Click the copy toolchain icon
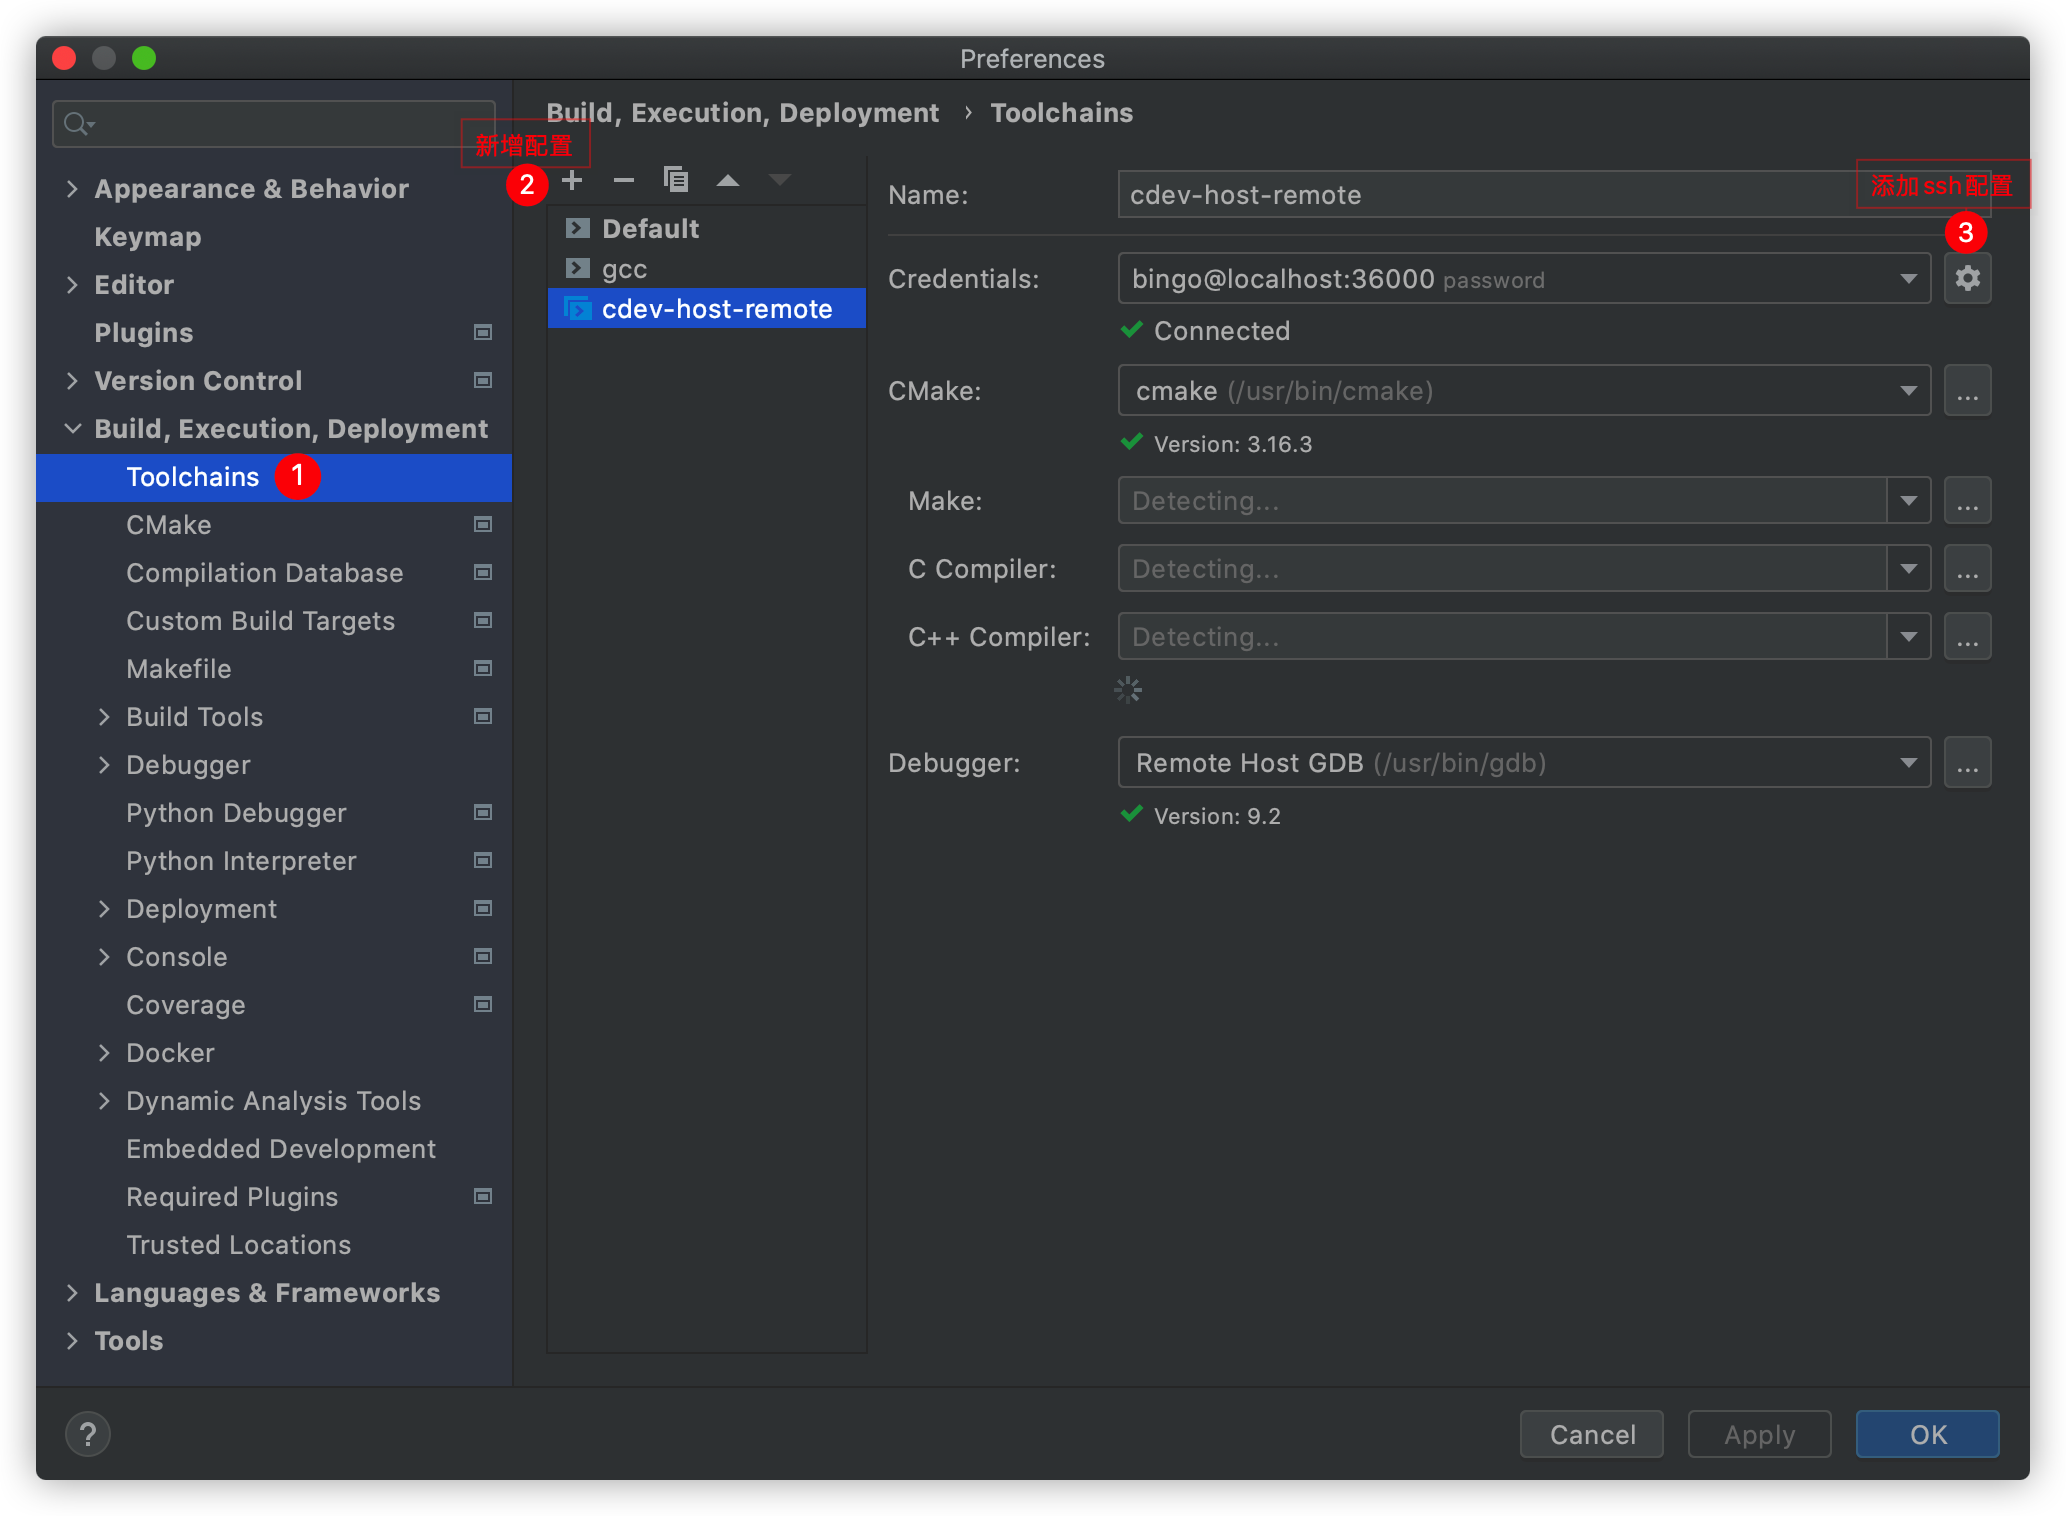The width and height of the screenshot is (2066, 1516). (x=676, y=180)
